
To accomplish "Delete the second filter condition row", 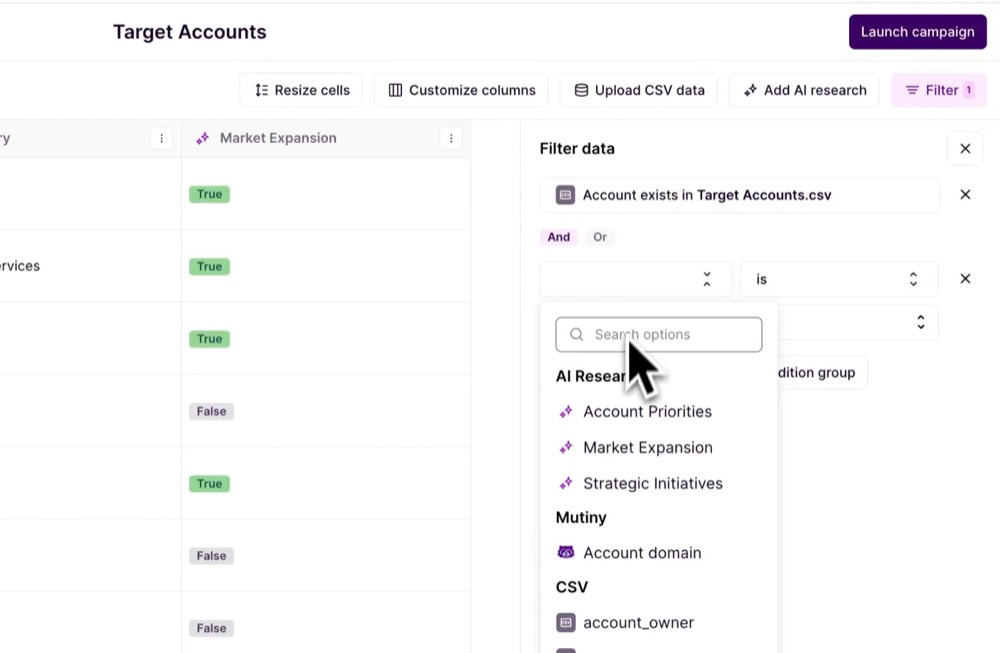I will [964, 279].
